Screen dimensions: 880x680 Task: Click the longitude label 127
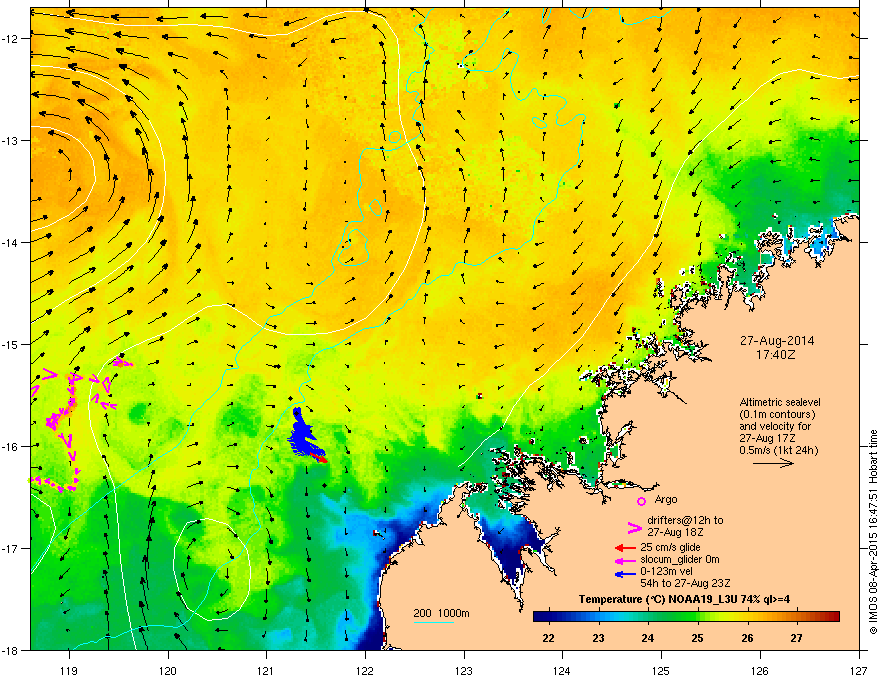tap(859, 670)
